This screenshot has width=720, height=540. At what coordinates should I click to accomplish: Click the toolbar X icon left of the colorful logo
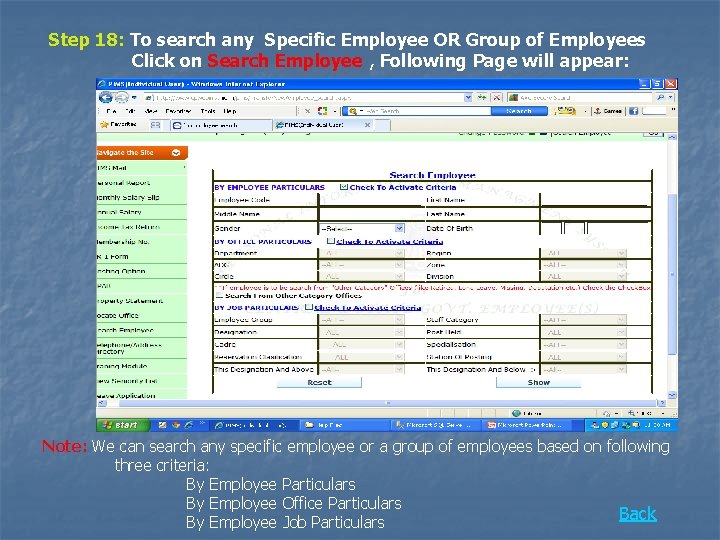tap(308, 111)
